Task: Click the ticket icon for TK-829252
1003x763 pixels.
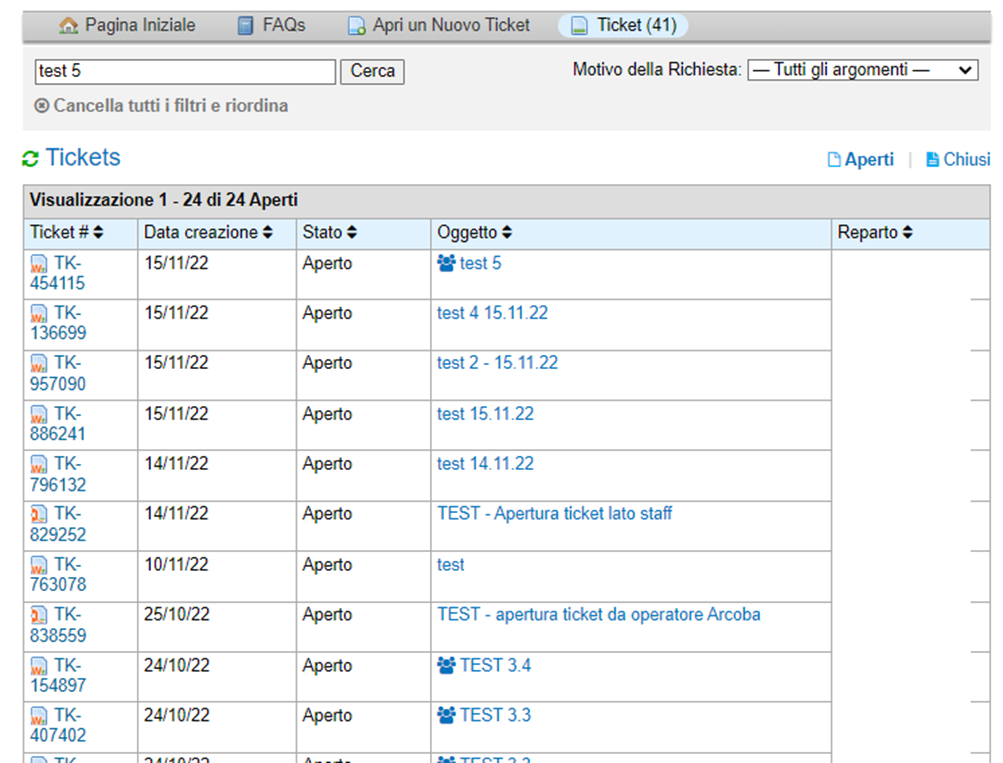Action: (39, 514)
